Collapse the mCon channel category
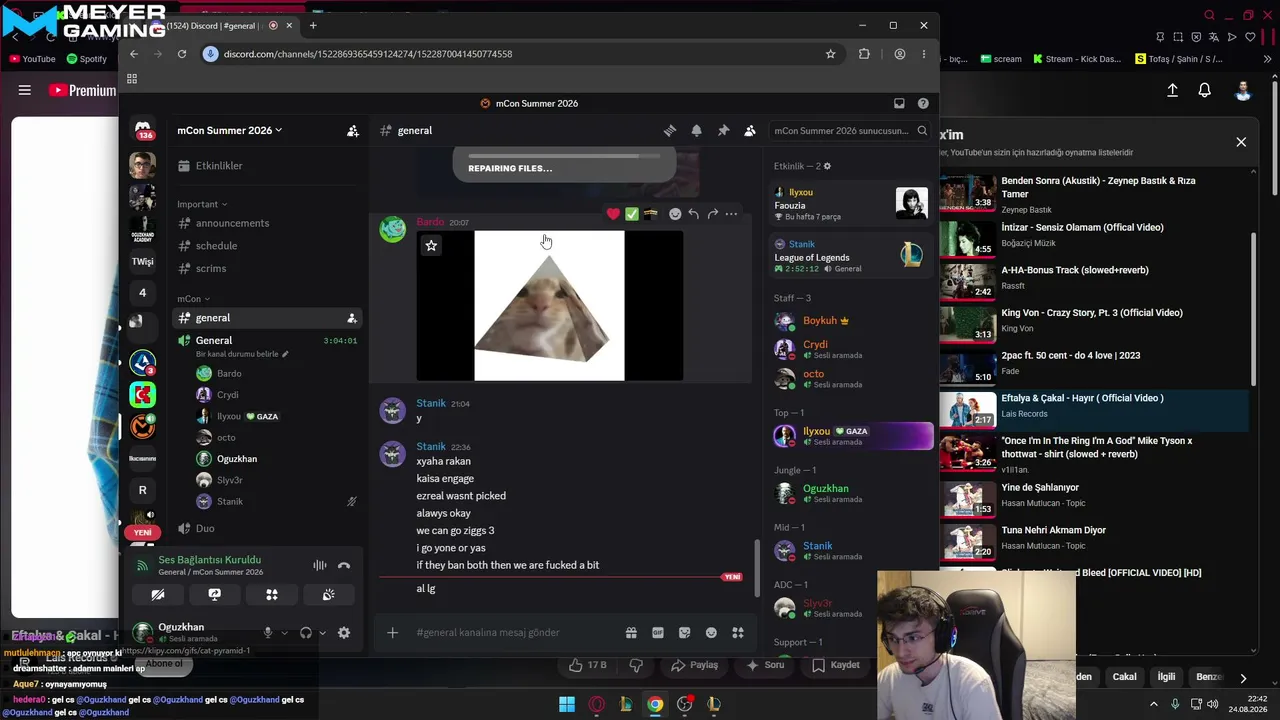This screenshot has width=1280, height=720. pyautogui.click(x=193, y=299)
